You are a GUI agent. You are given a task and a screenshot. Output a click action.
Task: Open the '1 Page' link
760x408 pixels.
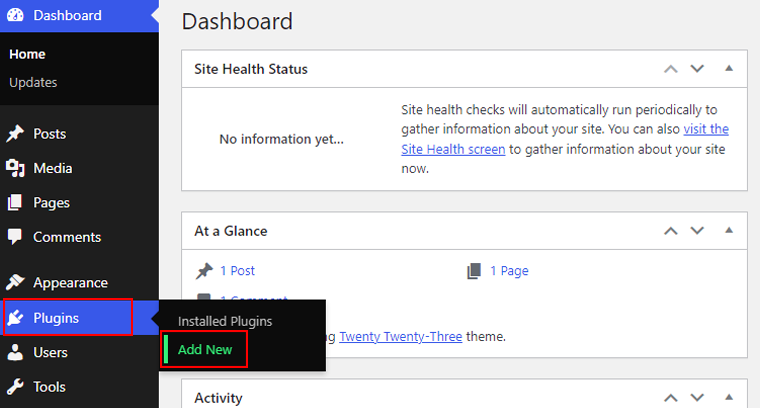click(x=509, y=271)
